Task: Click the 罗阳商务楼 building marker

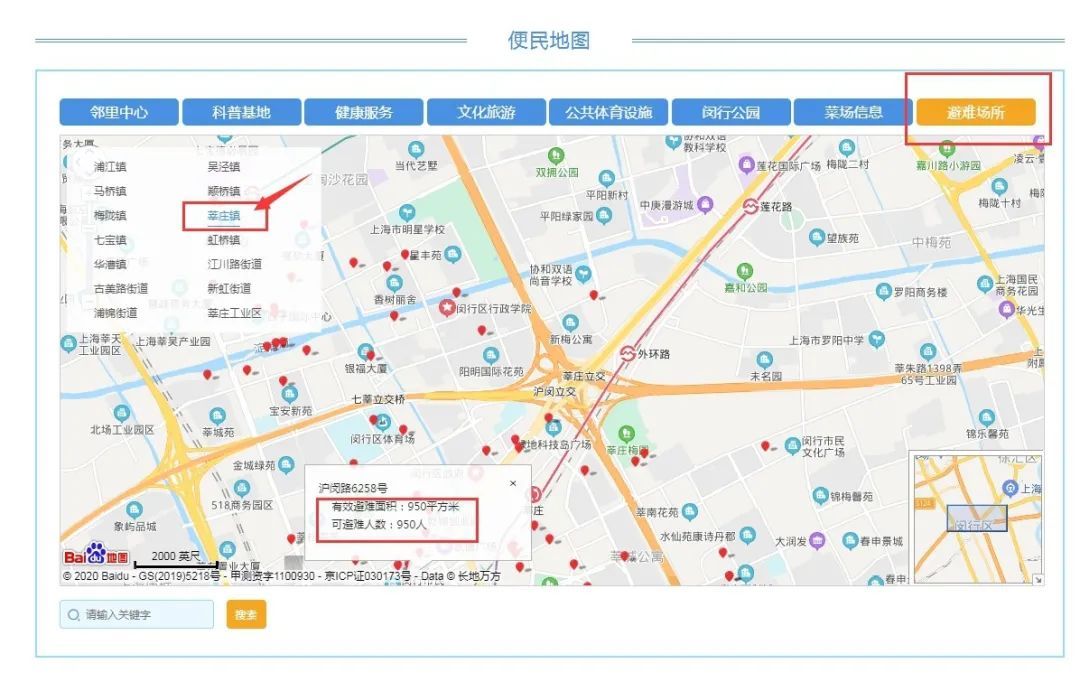Action: click(884, 291)
